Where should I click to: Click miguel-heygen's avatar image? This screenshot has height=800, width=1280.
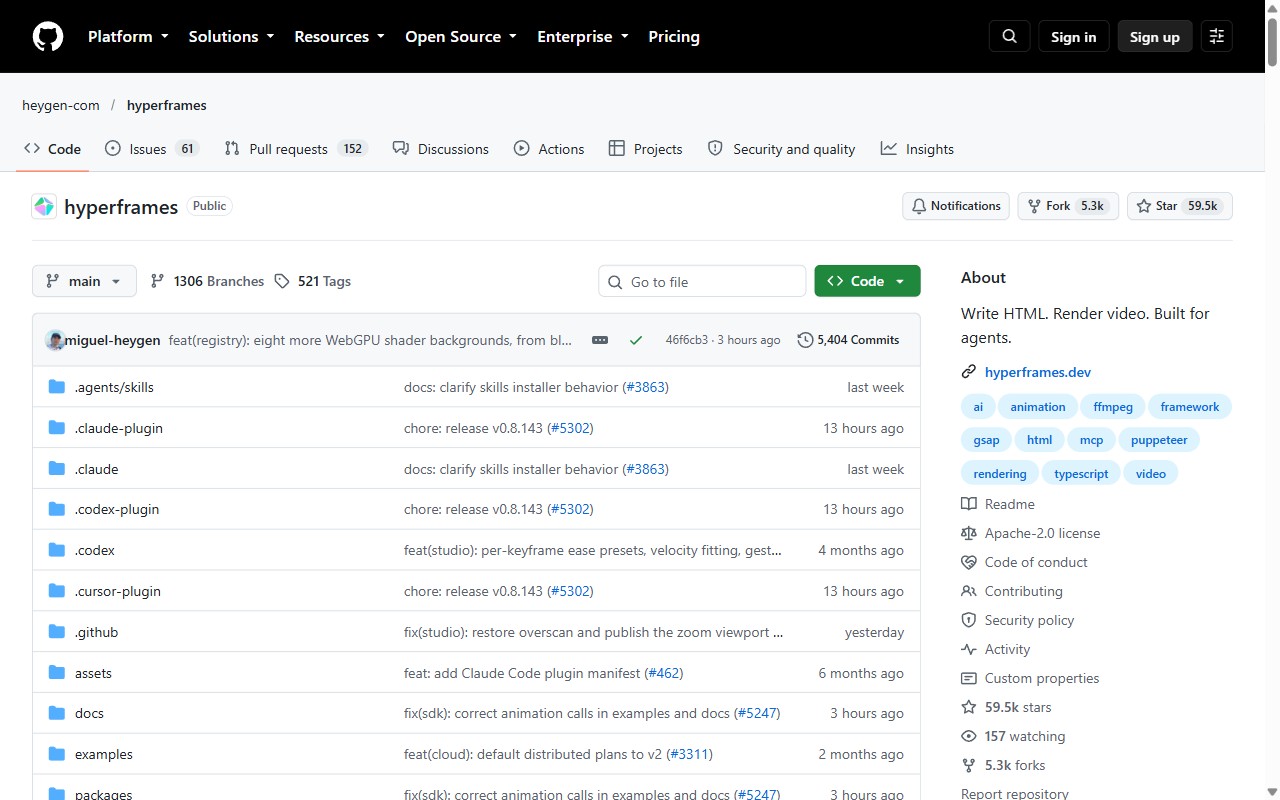tap(55, 340)
